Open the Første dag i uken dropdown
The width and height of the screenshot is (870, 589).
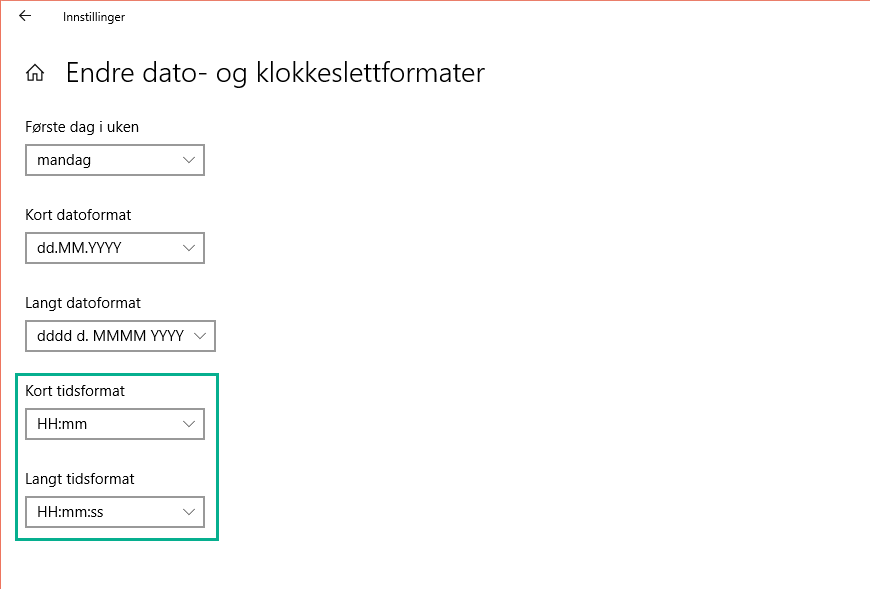pyautogui.click(x=114, y=160)
